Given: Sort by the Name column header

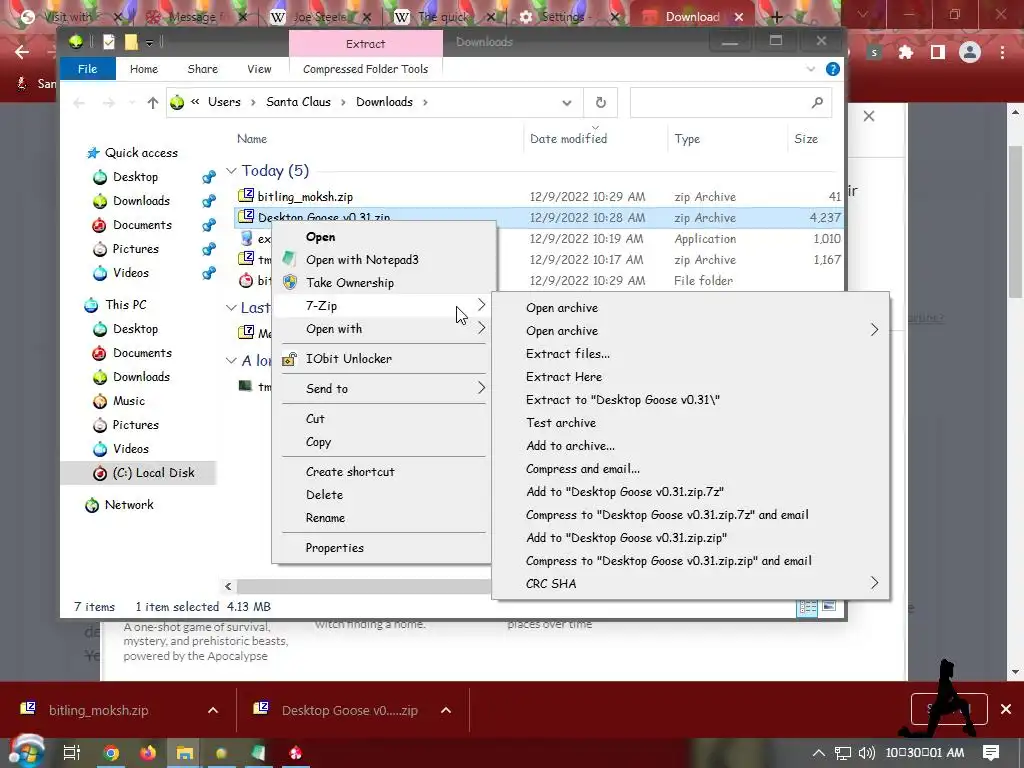Looking at the screenshot, I should coord(252,138).
